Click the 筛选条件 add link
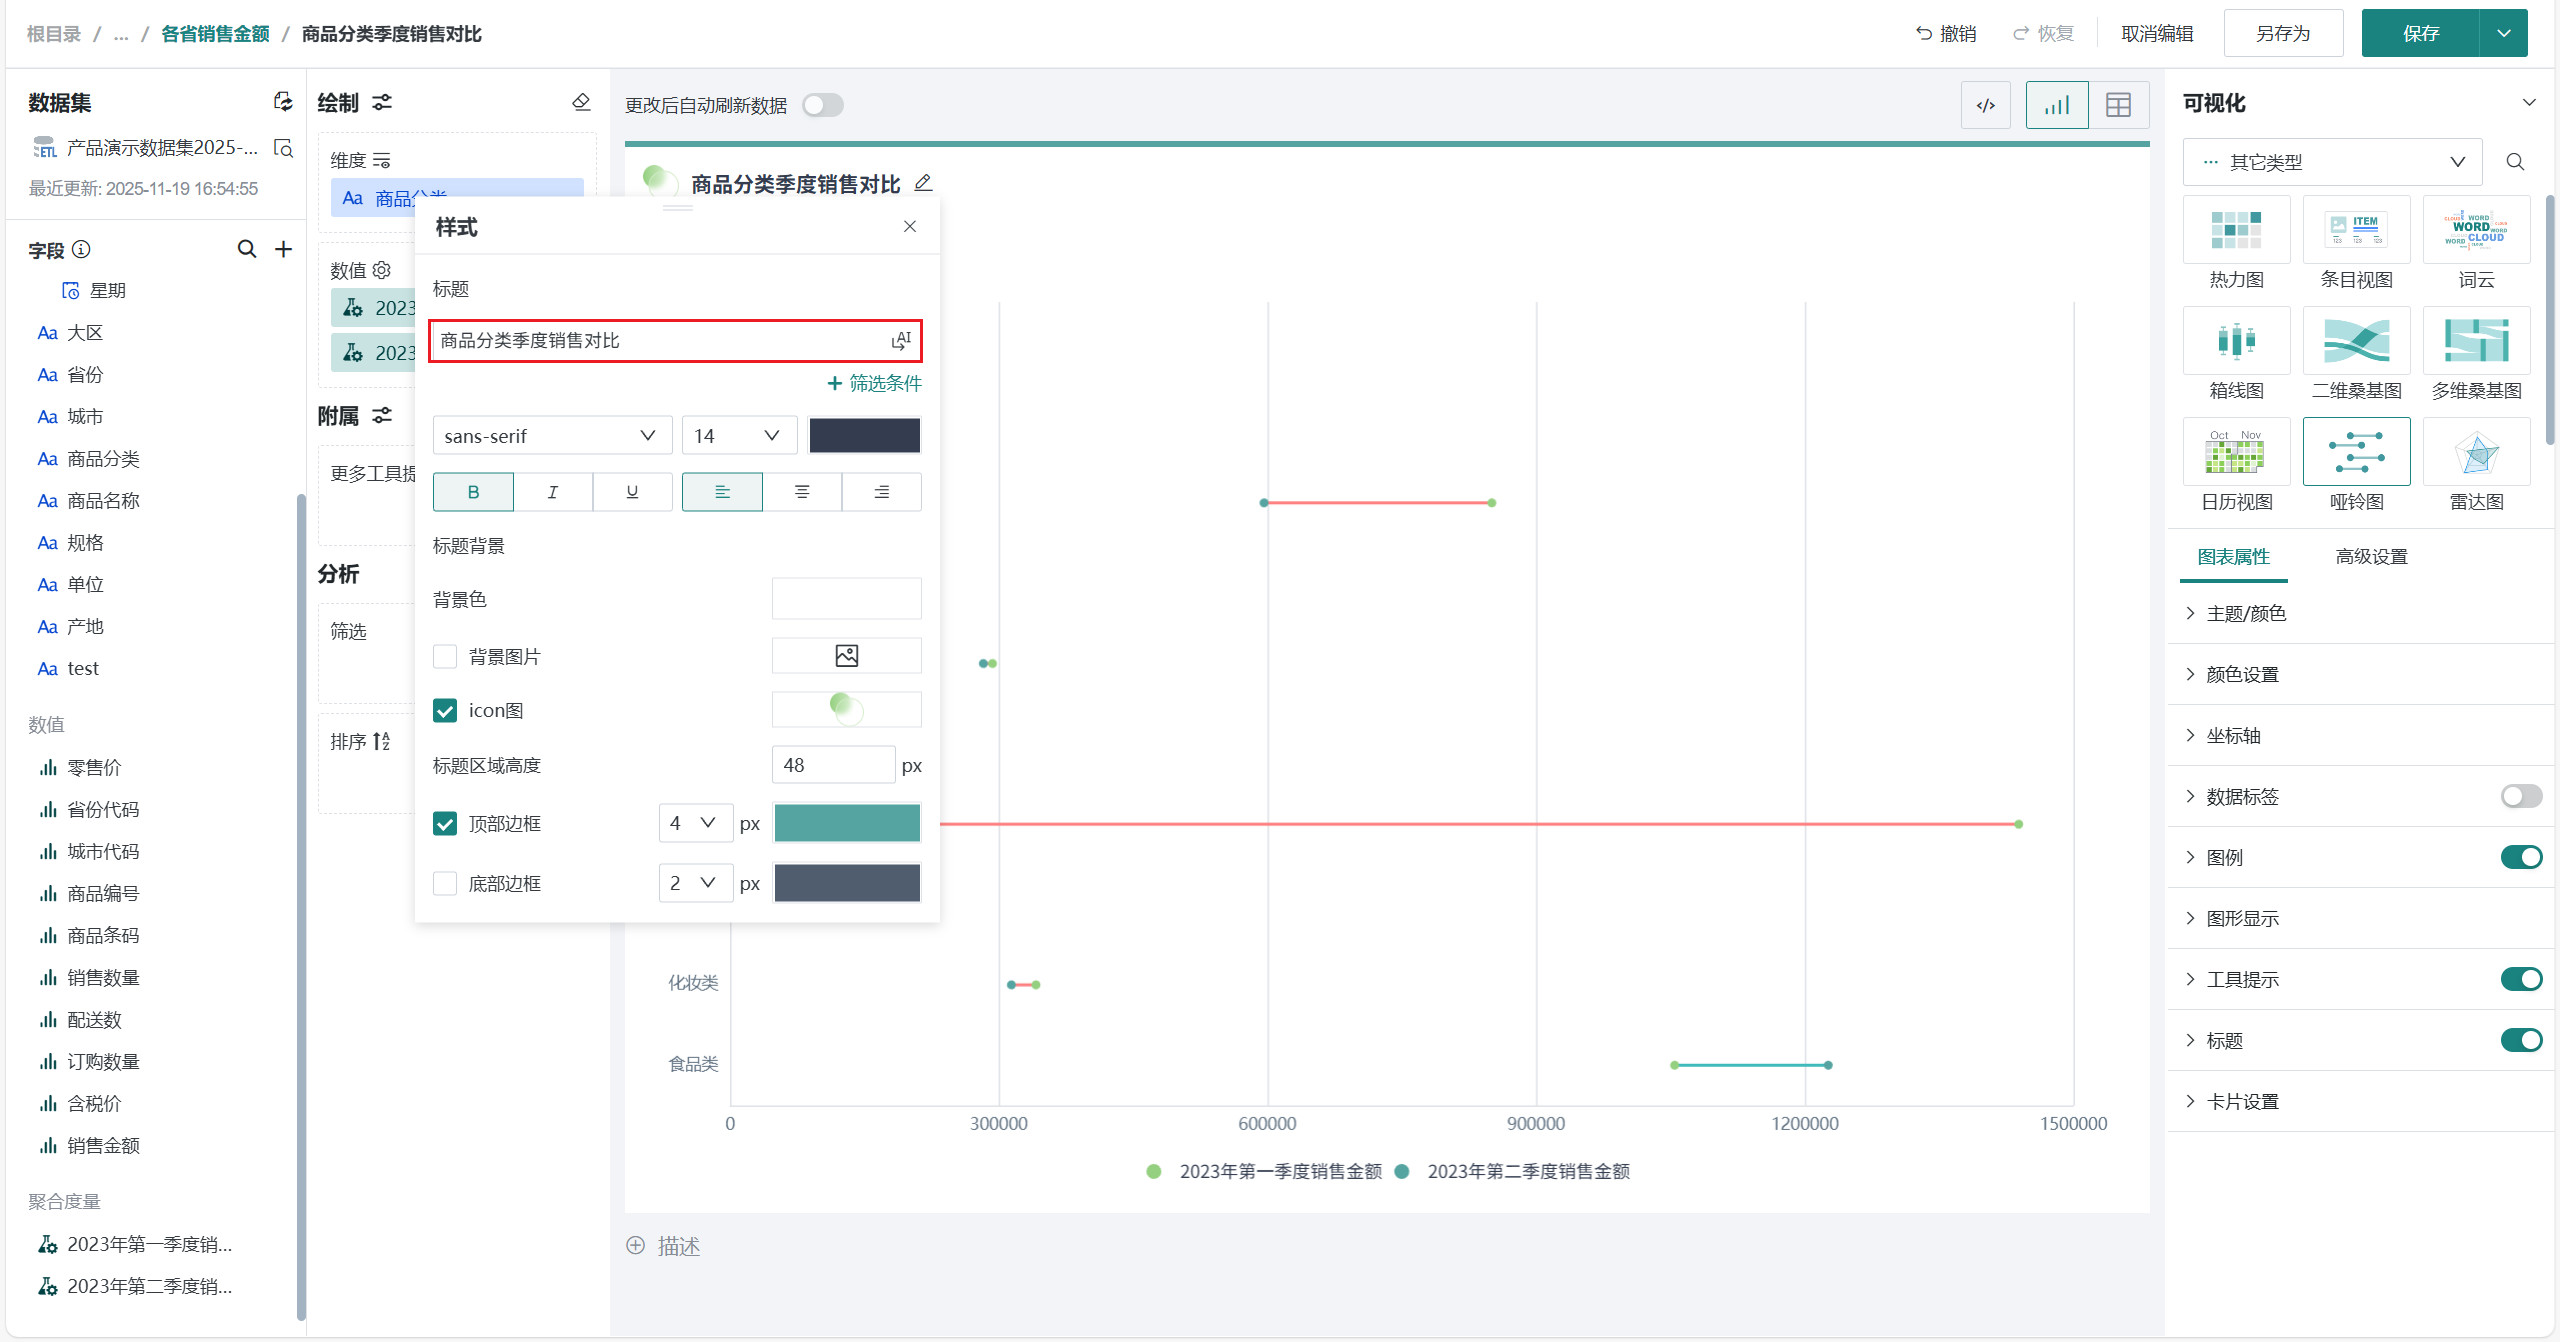The width and height of the screenshot is (2560, 1342). tap(874, 383)
